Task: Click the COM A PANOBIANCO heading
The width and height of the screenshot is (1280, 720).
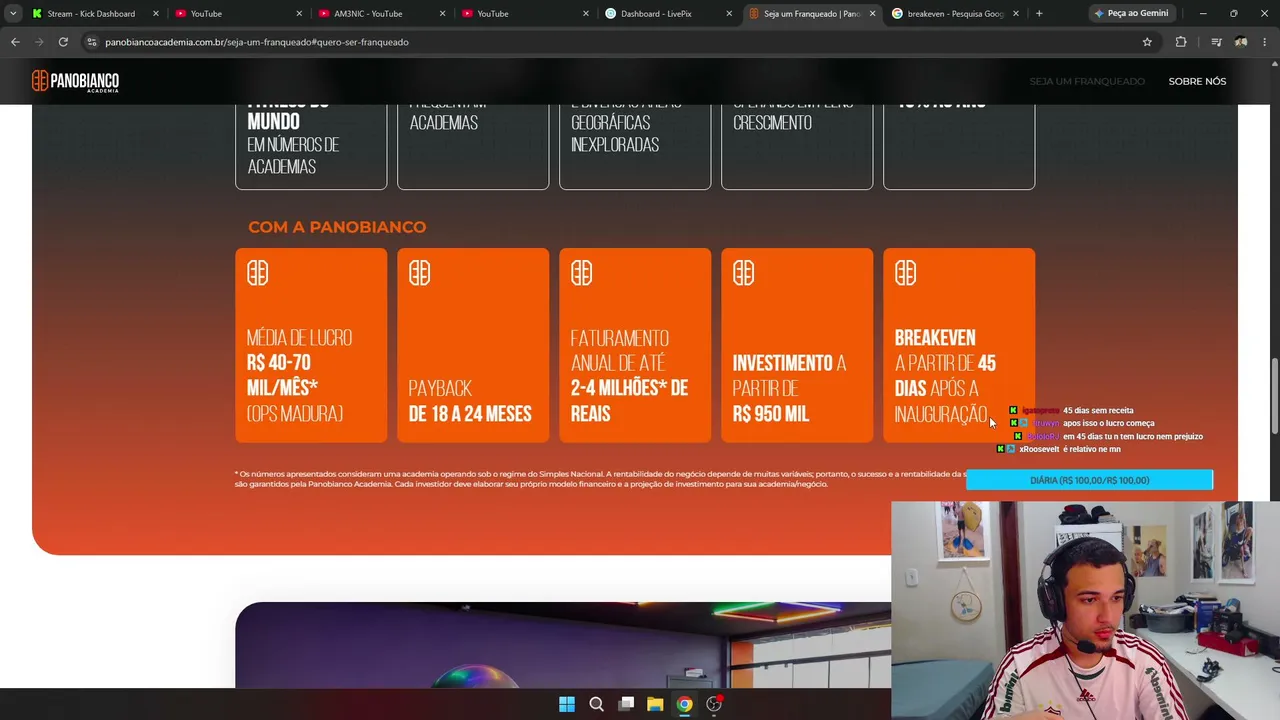Action: (337, 227)
